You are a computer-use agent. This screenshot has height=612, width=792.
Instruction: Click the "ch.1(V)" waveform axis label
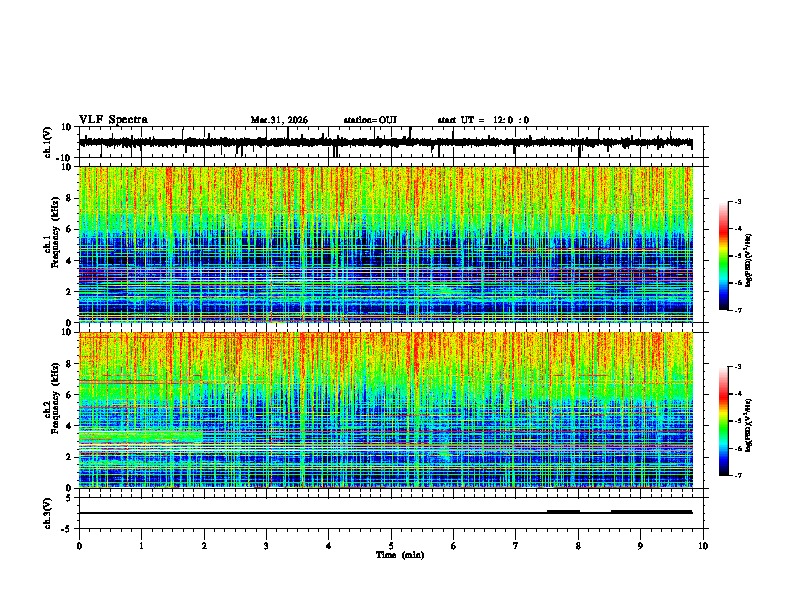click(48, 142)
